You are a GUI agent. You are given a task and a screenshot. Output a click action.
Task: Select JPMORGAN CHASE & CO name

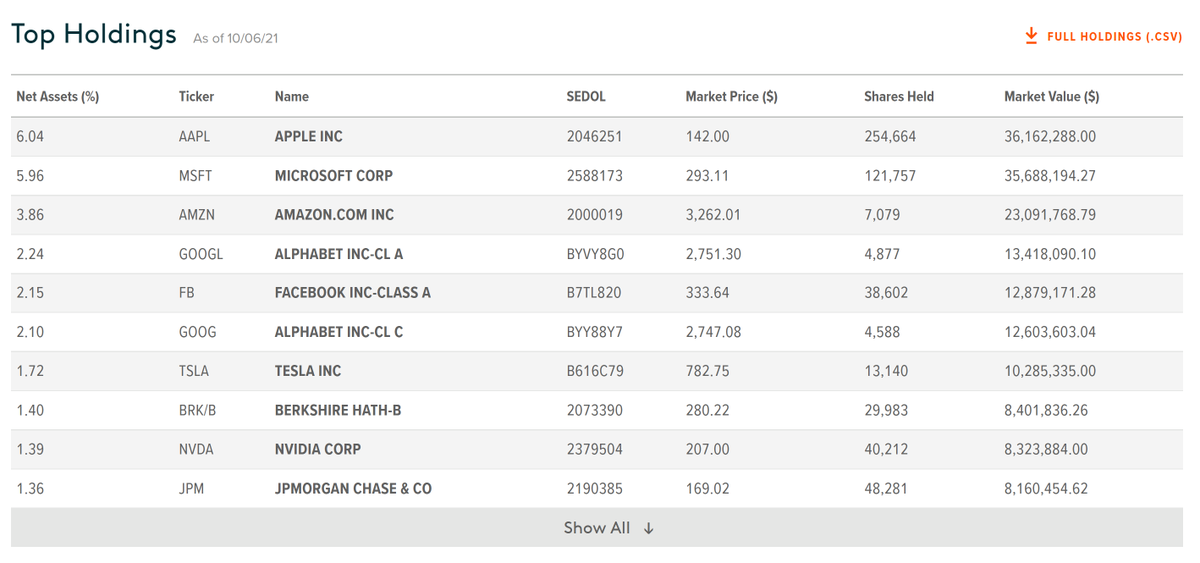(x=353, y=489)
